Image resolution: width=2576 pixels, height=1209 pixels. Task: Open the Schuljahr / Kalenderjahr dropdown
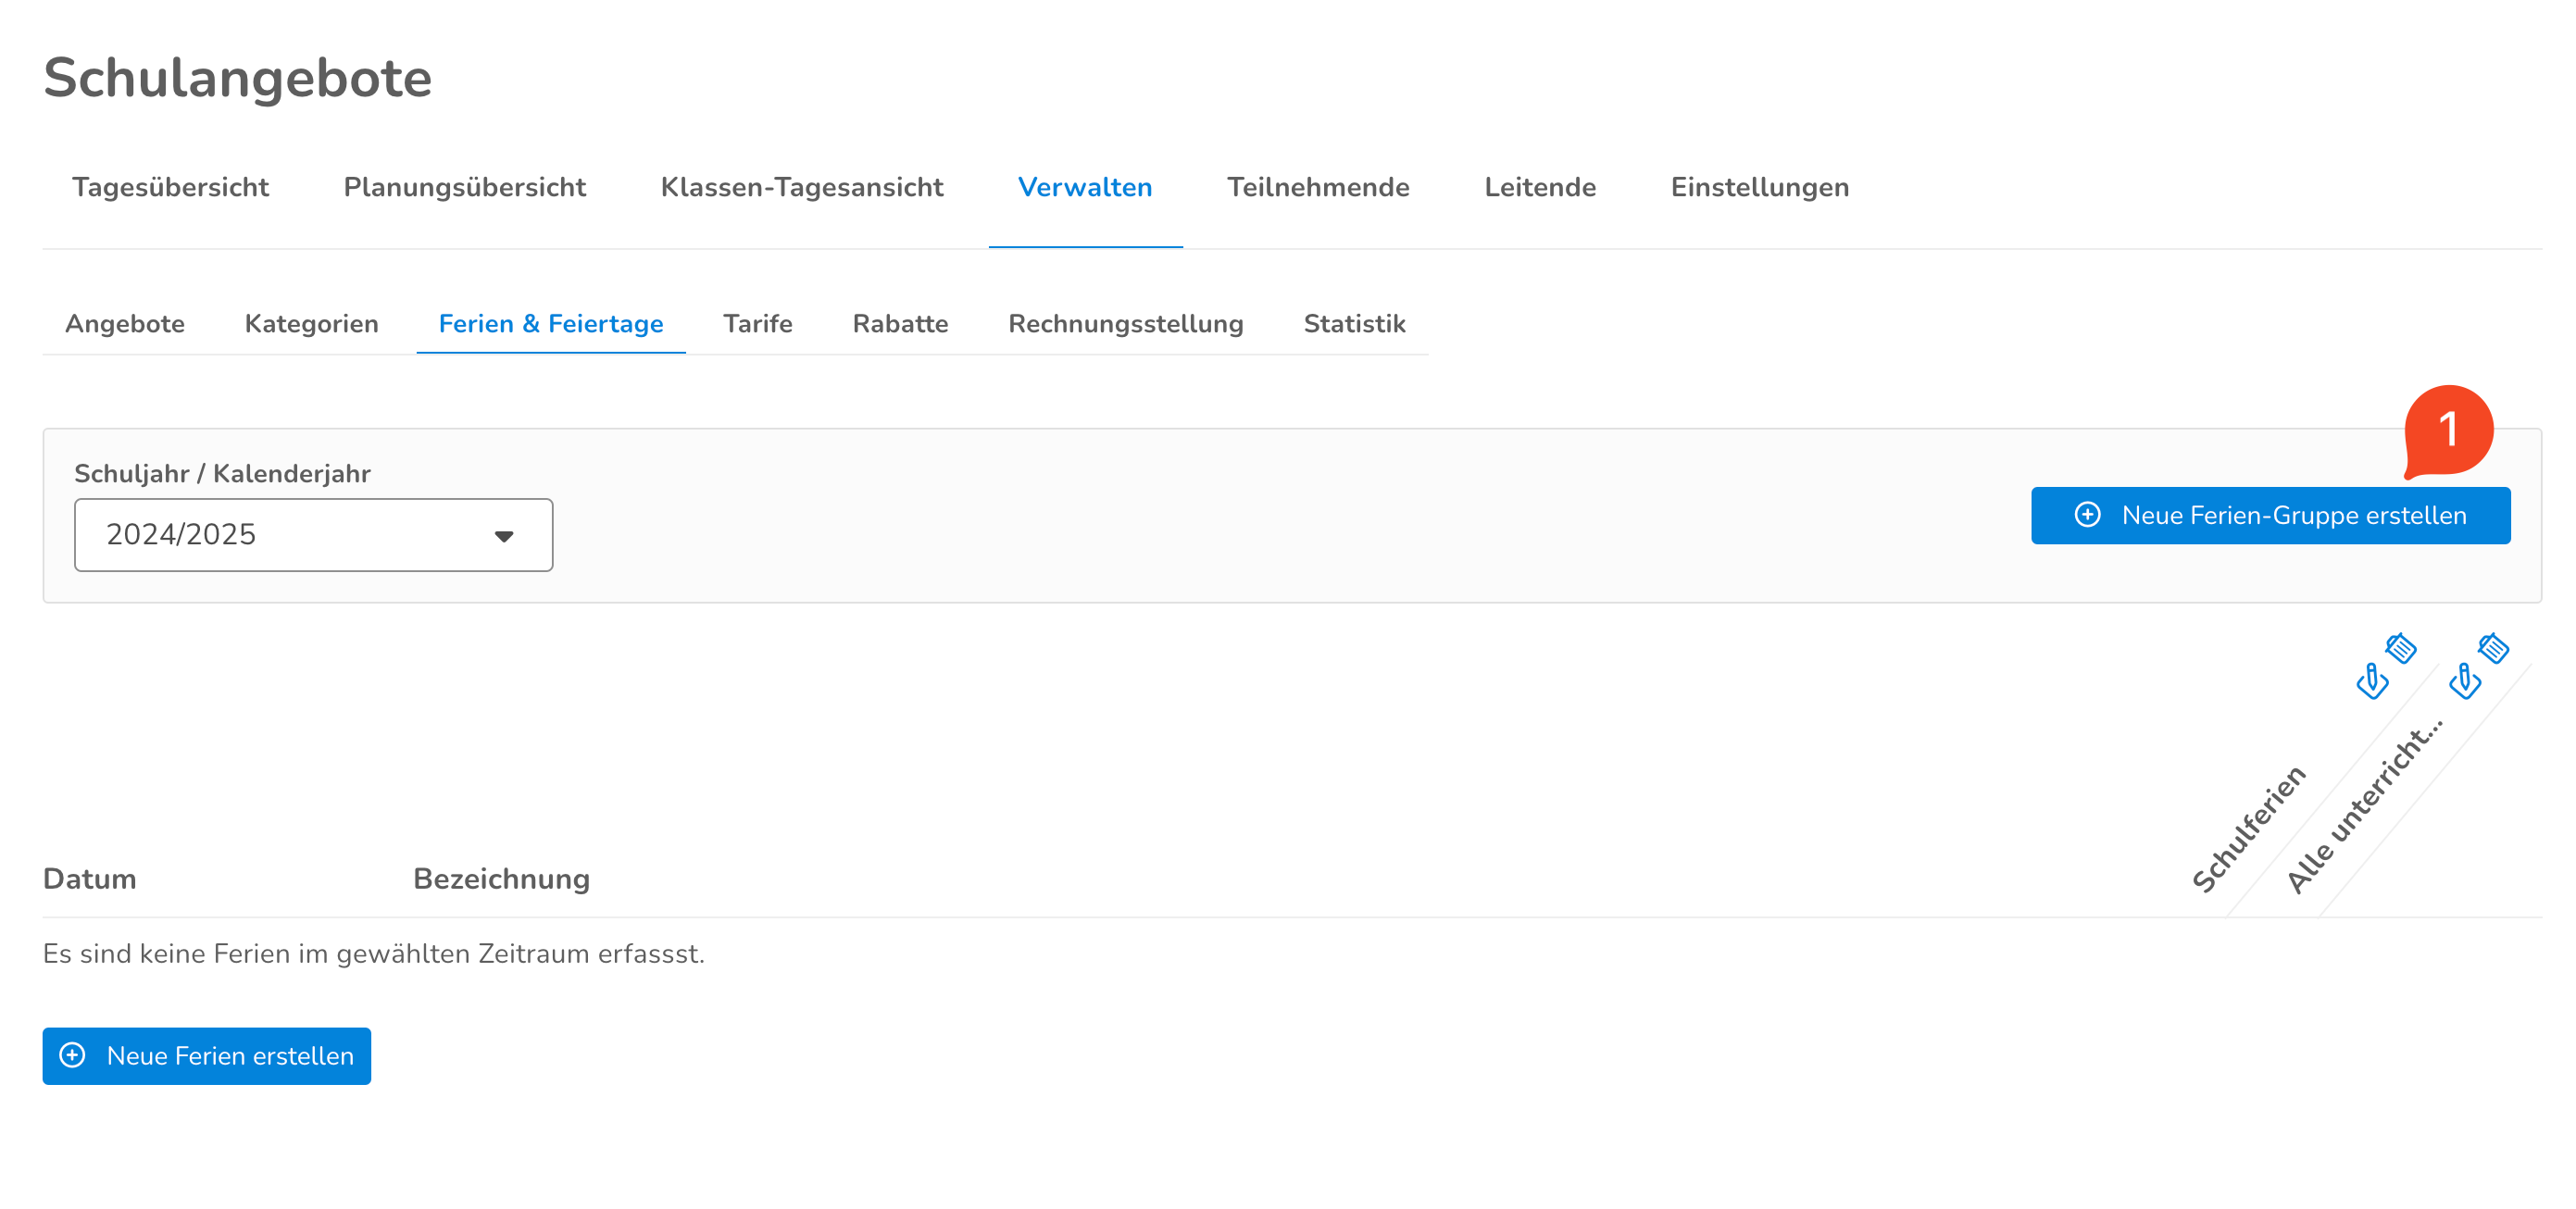coord(313,535)
